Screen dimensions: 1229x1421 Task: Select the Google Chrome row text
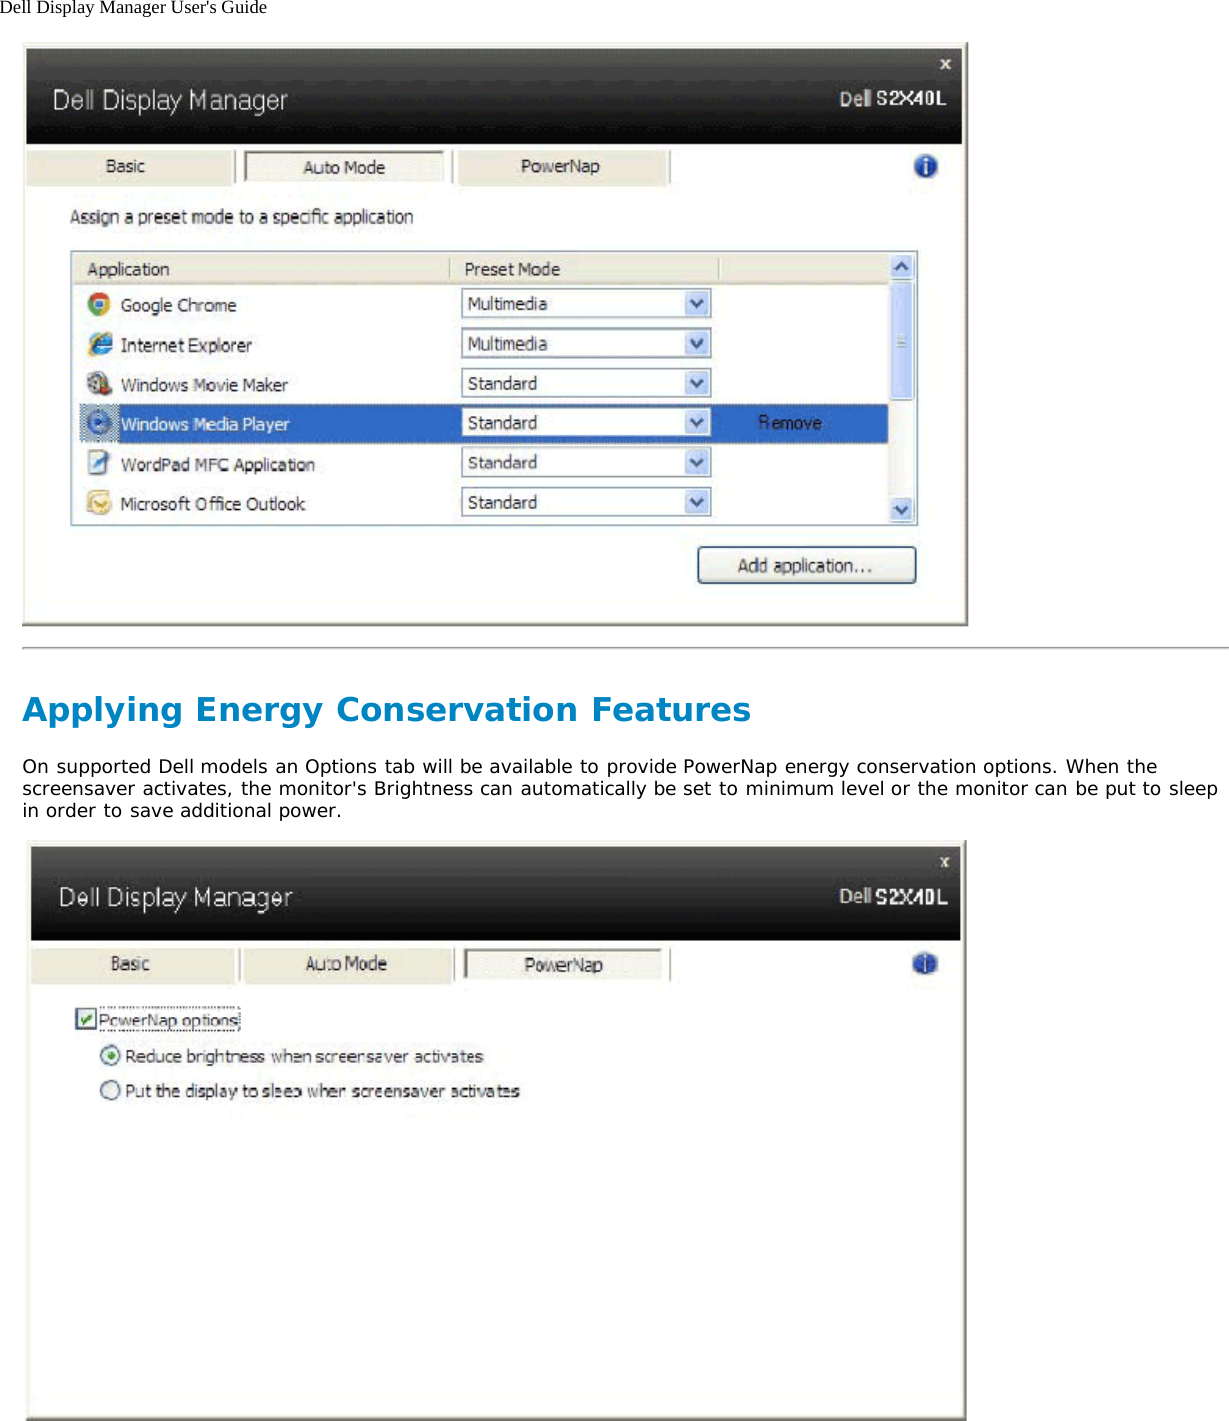179,305
